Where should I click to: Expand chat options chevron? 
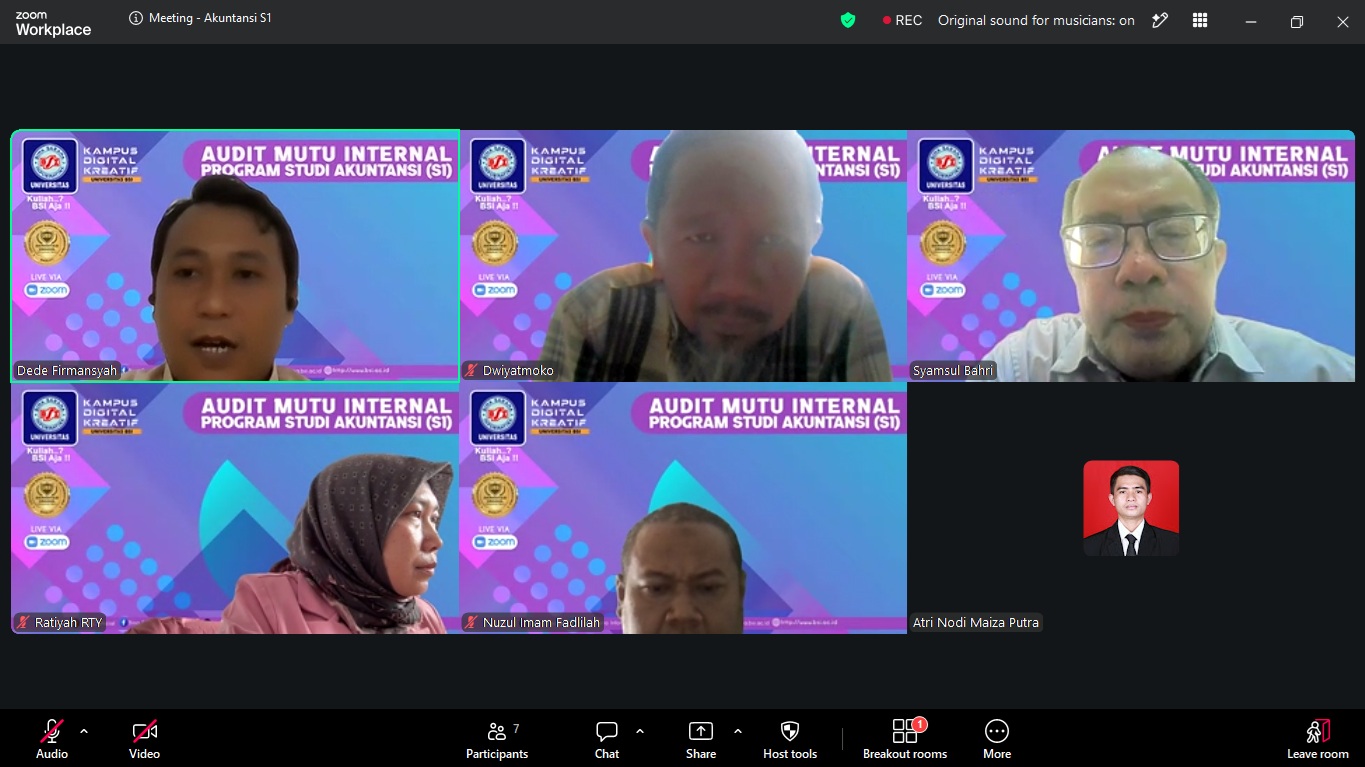click(640, 731)
